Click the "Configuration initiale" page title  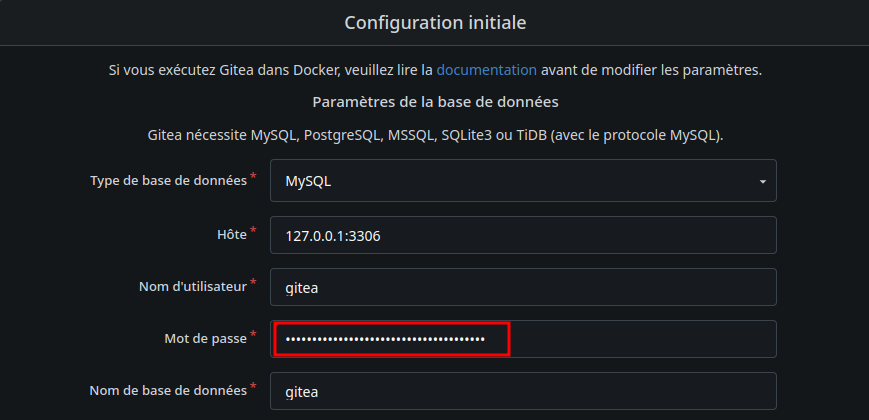[434, 22]
